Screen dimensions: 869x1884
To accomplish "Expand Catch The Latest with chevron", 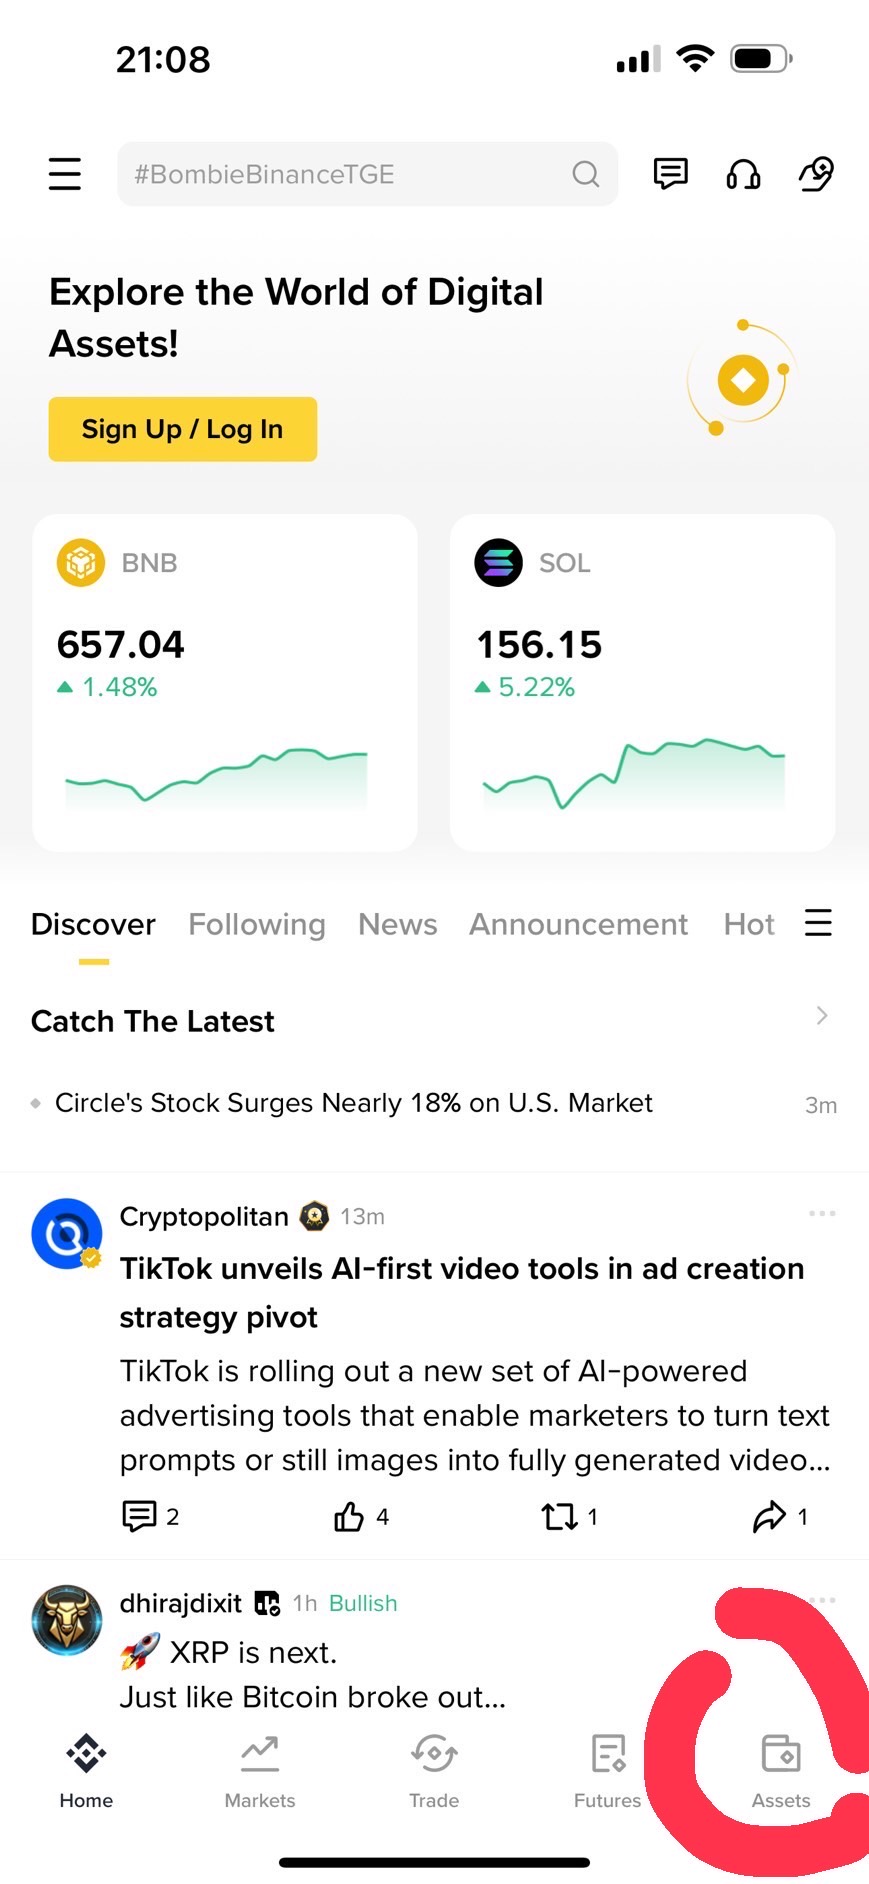I will 822,1016.
